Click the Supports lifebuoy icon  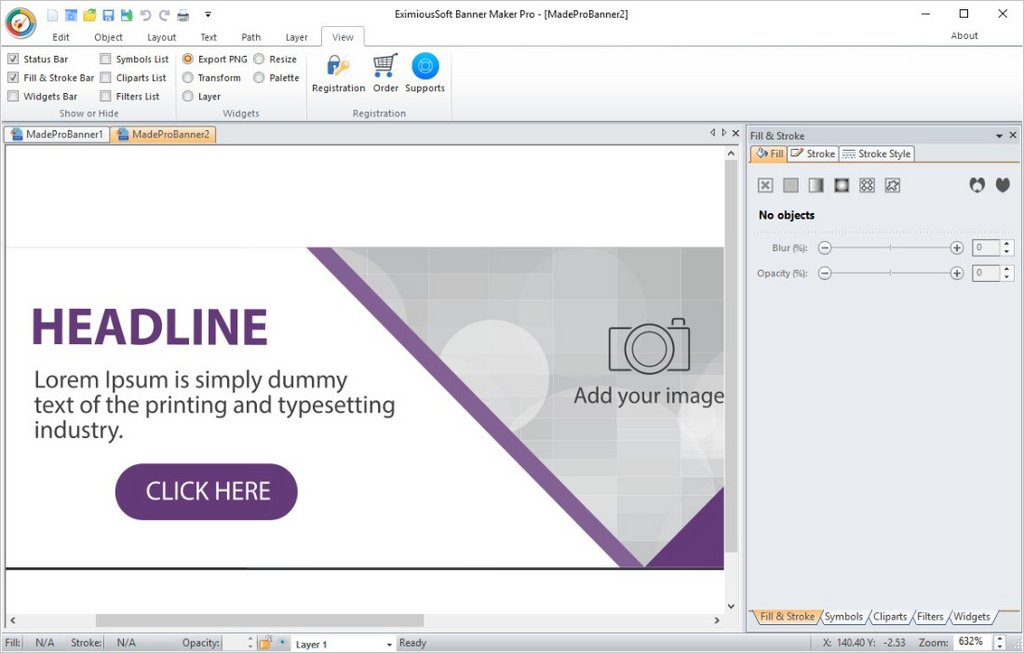click(425, 67)
